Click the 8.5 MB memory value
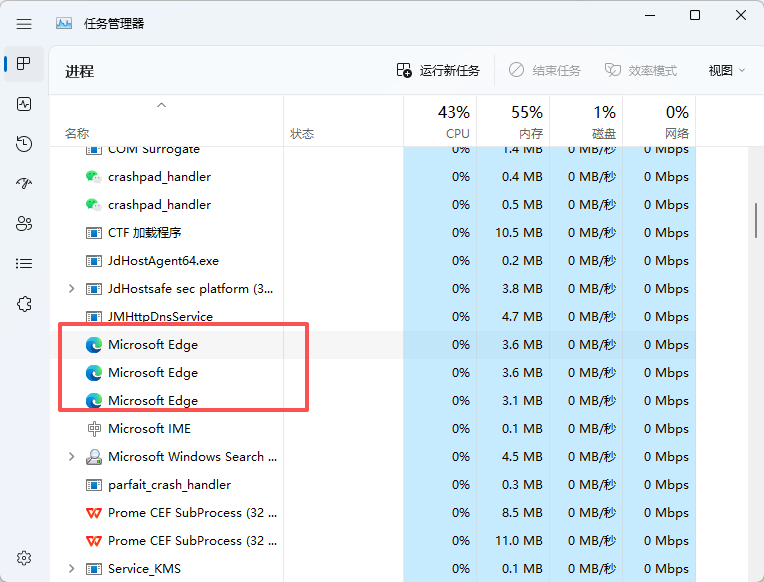 [x=522, y=513]
